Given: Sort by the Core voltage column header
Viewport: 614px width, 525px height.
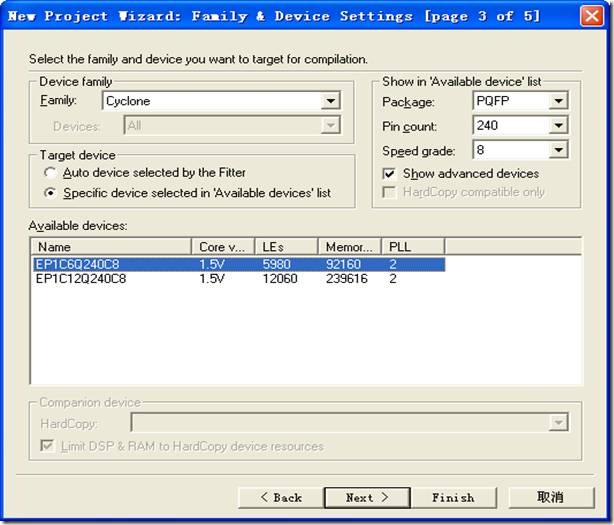Looking at the screenshot, I should pos(222,246).
